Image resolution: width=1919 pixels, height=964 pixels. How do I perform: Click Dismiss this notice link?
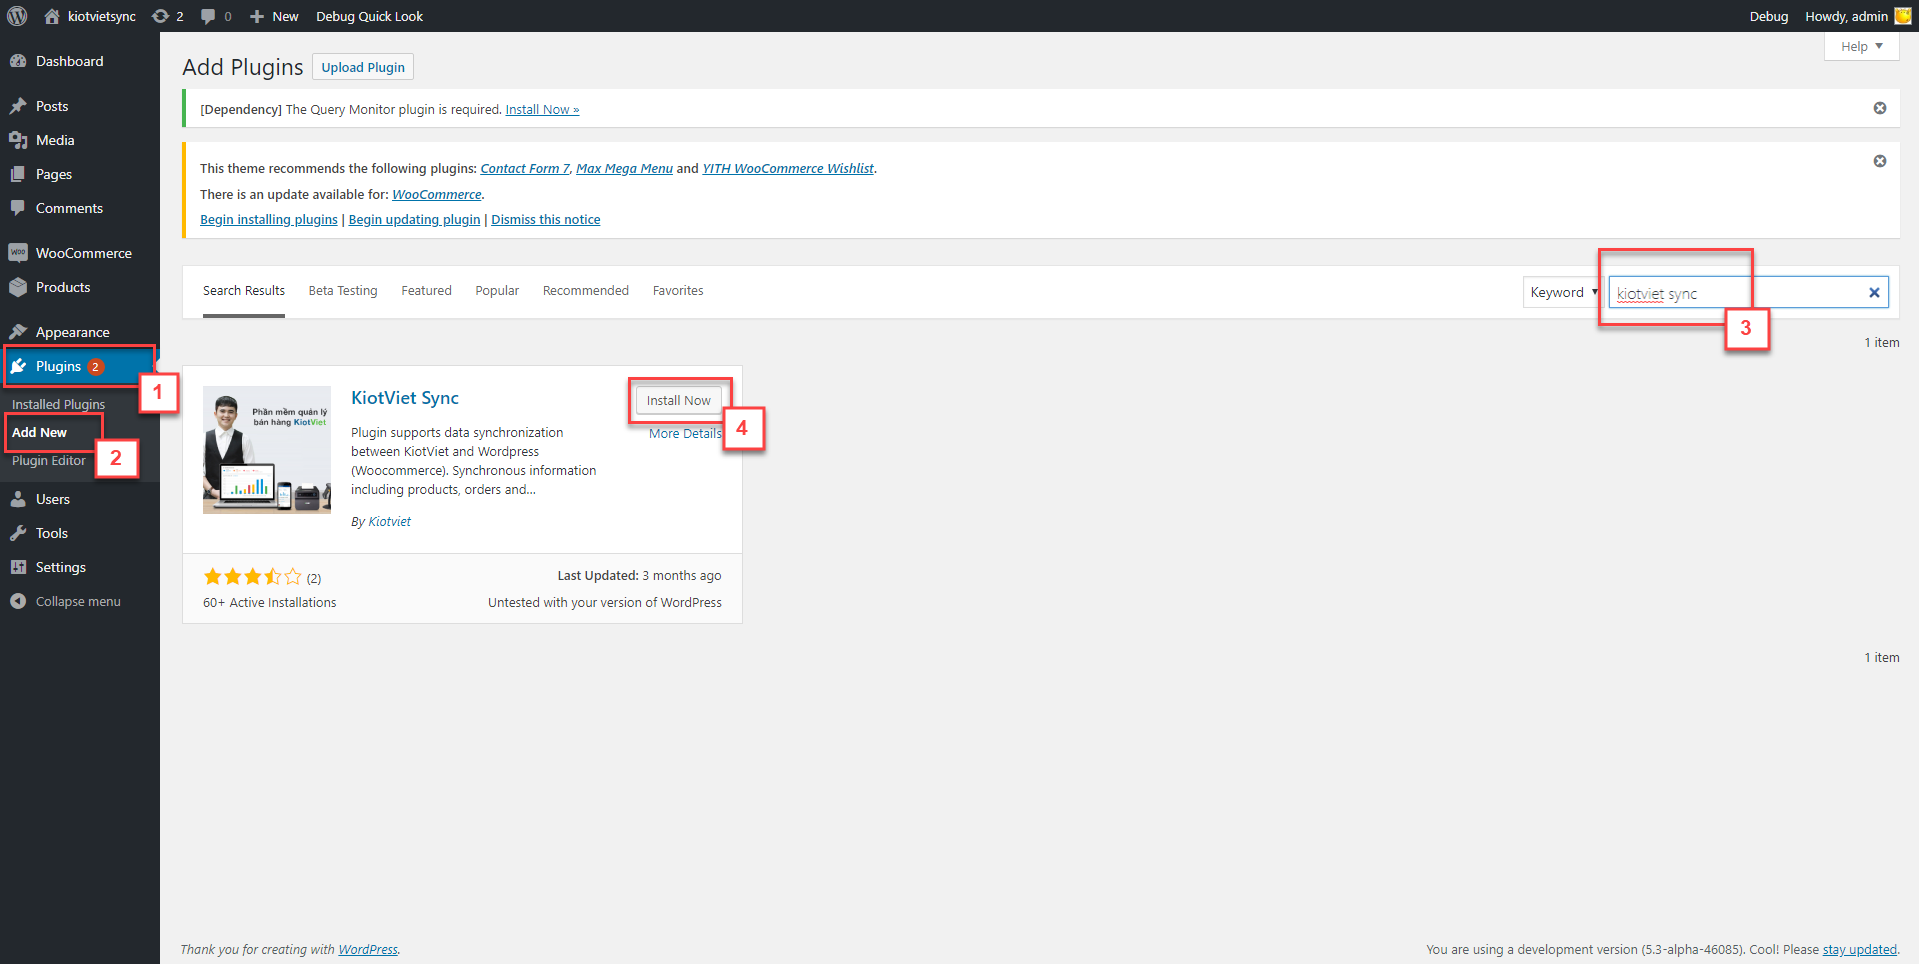pos(546,219)
